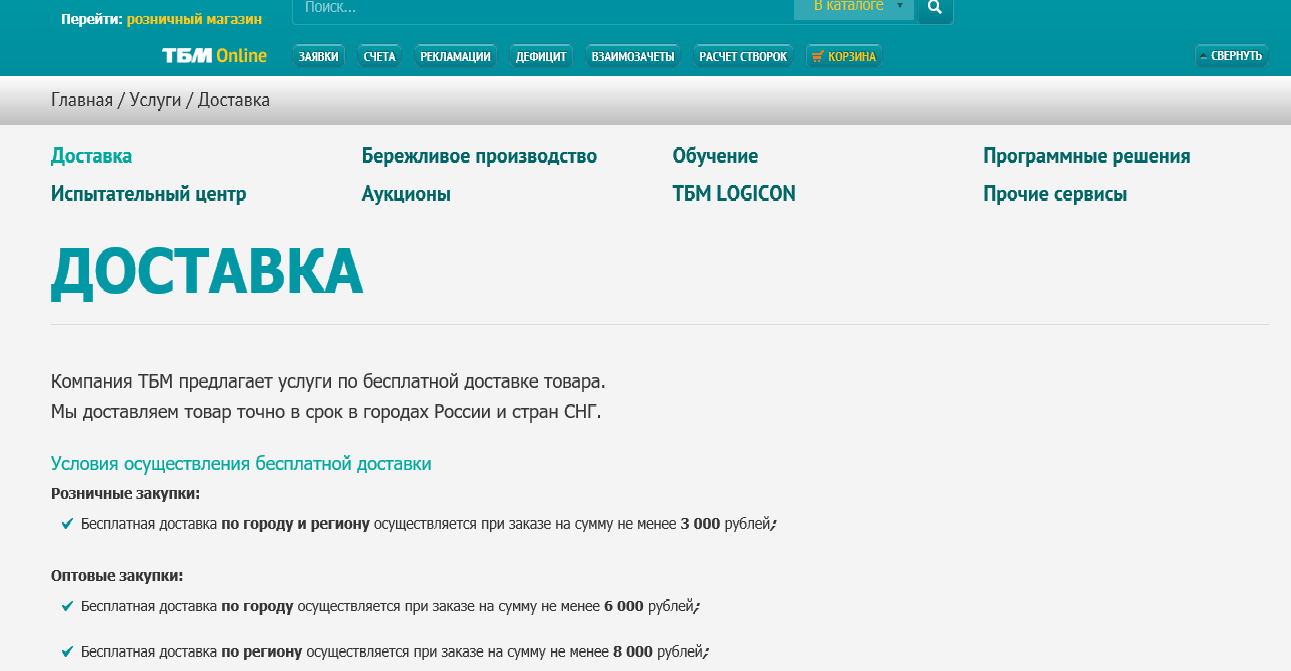This screenshot has width=1291, height=671.
Task: Go to «Услуги» in breadcrumbs
Action: pyautogui.click(x=155, y=100)
